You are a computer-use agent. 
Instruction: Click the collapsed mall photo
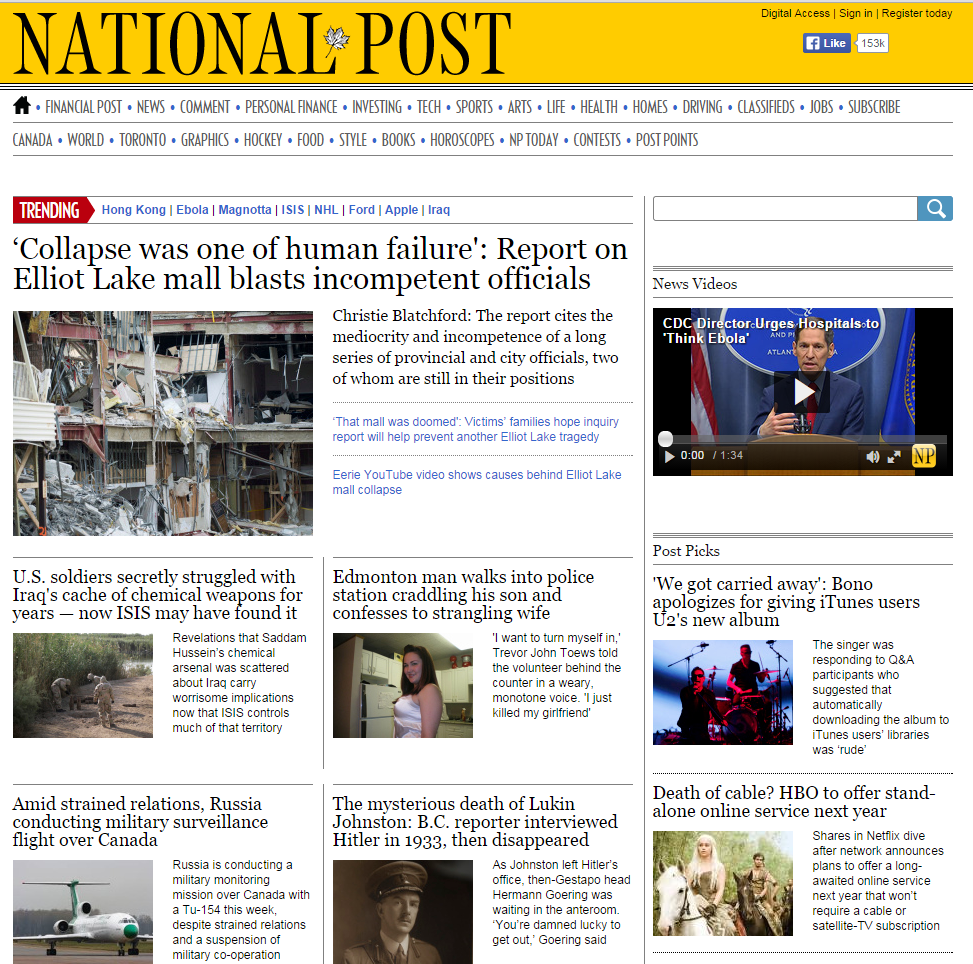pos(163,423)
